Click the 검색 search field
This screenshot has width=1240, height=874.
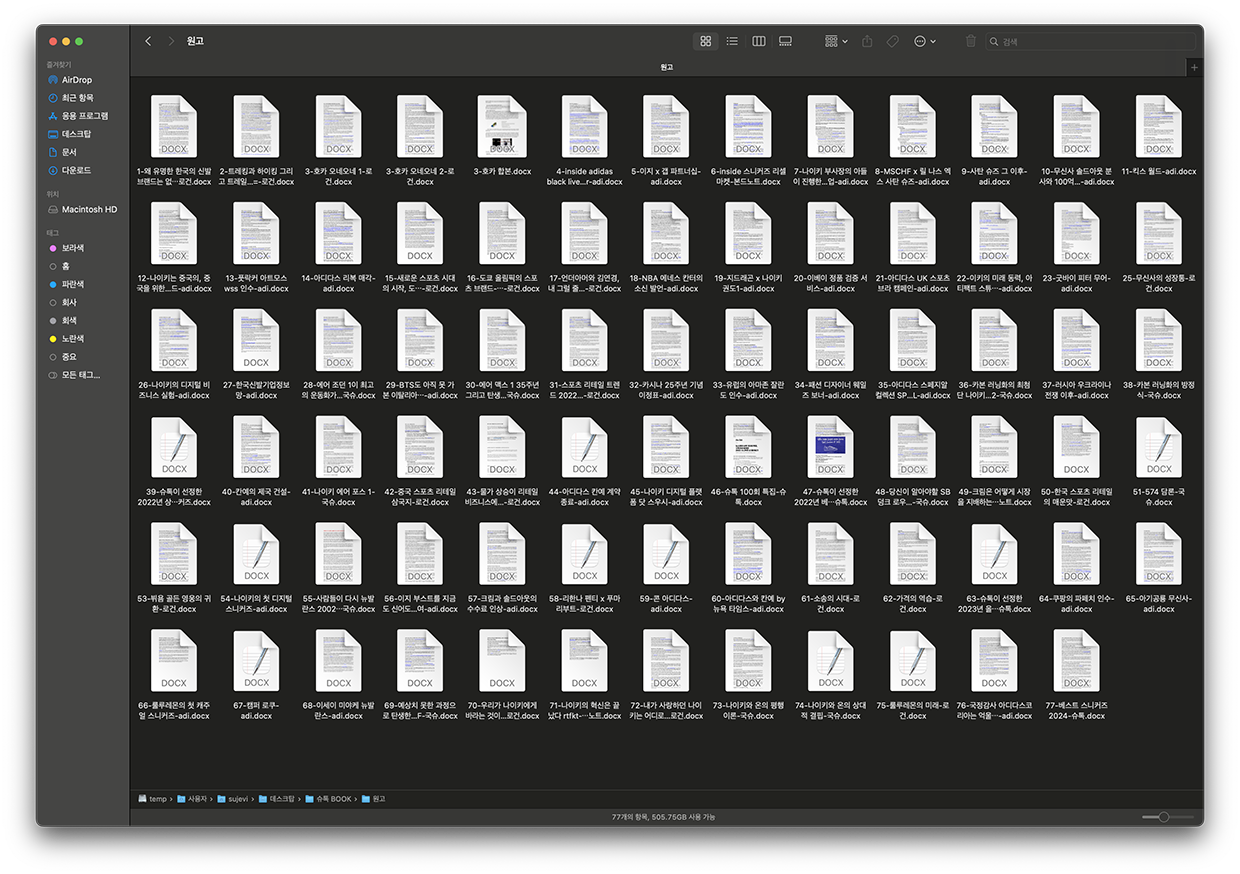click(1091, 41)
